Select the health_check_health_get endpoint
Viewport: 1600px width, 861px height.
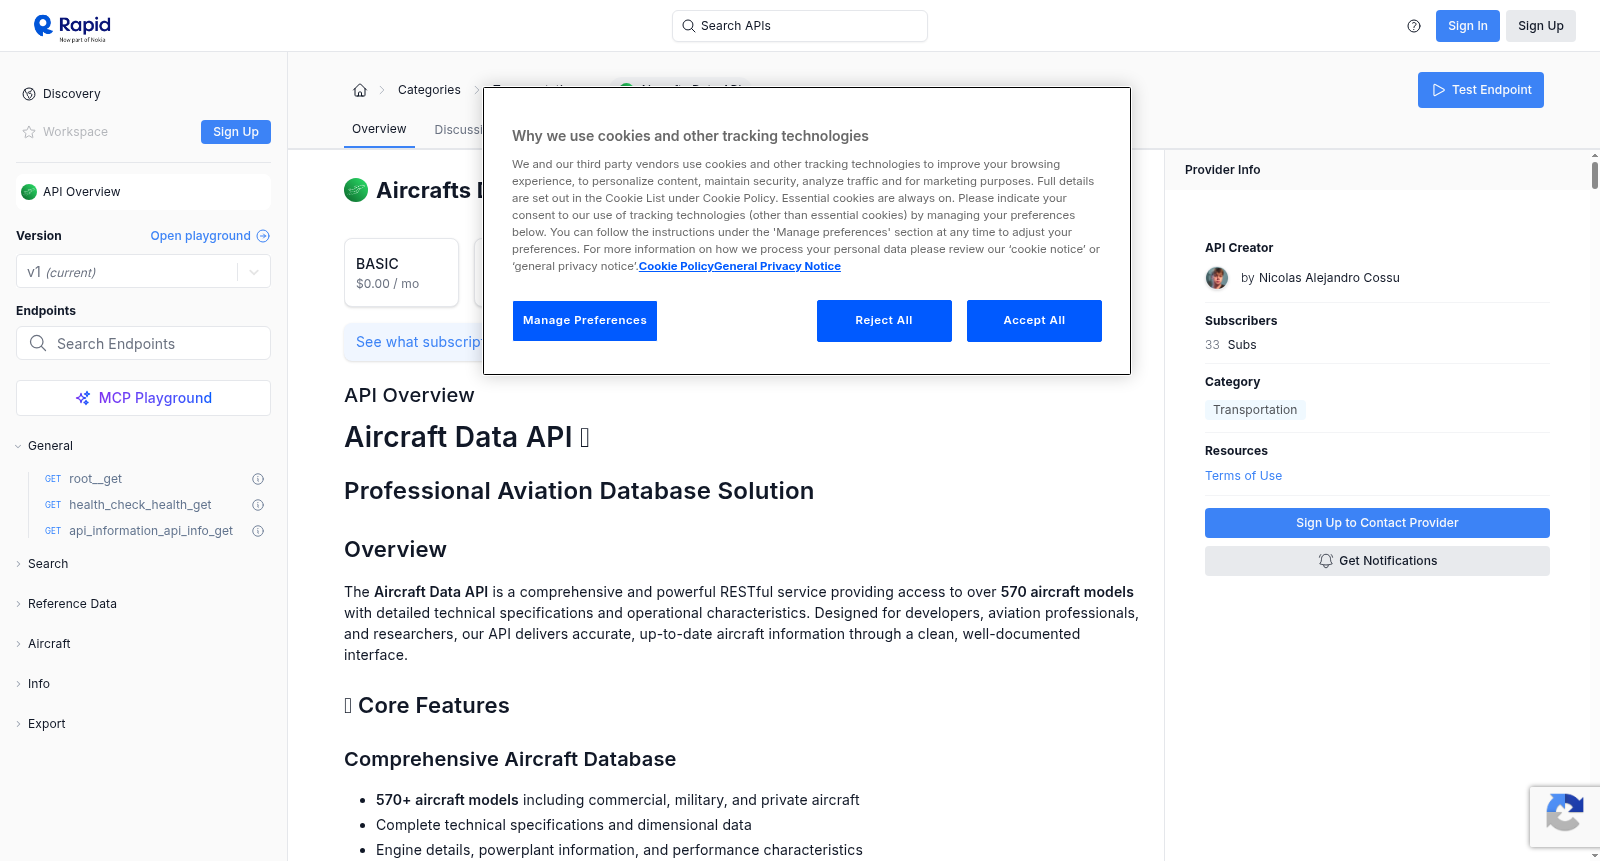tap(140, 505)
